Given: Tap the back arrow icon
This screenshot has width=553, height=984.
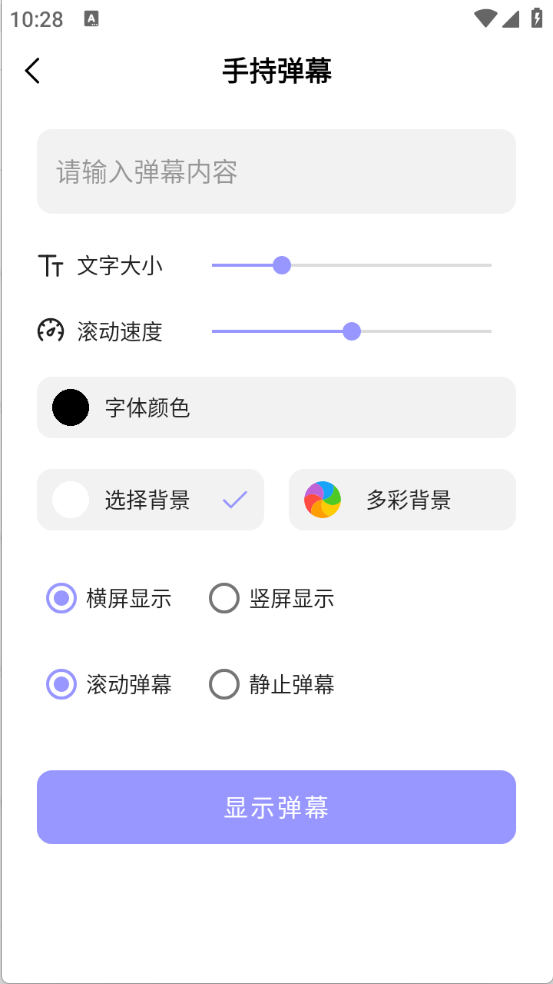Looking at the screenshot, I should point(32,70).
